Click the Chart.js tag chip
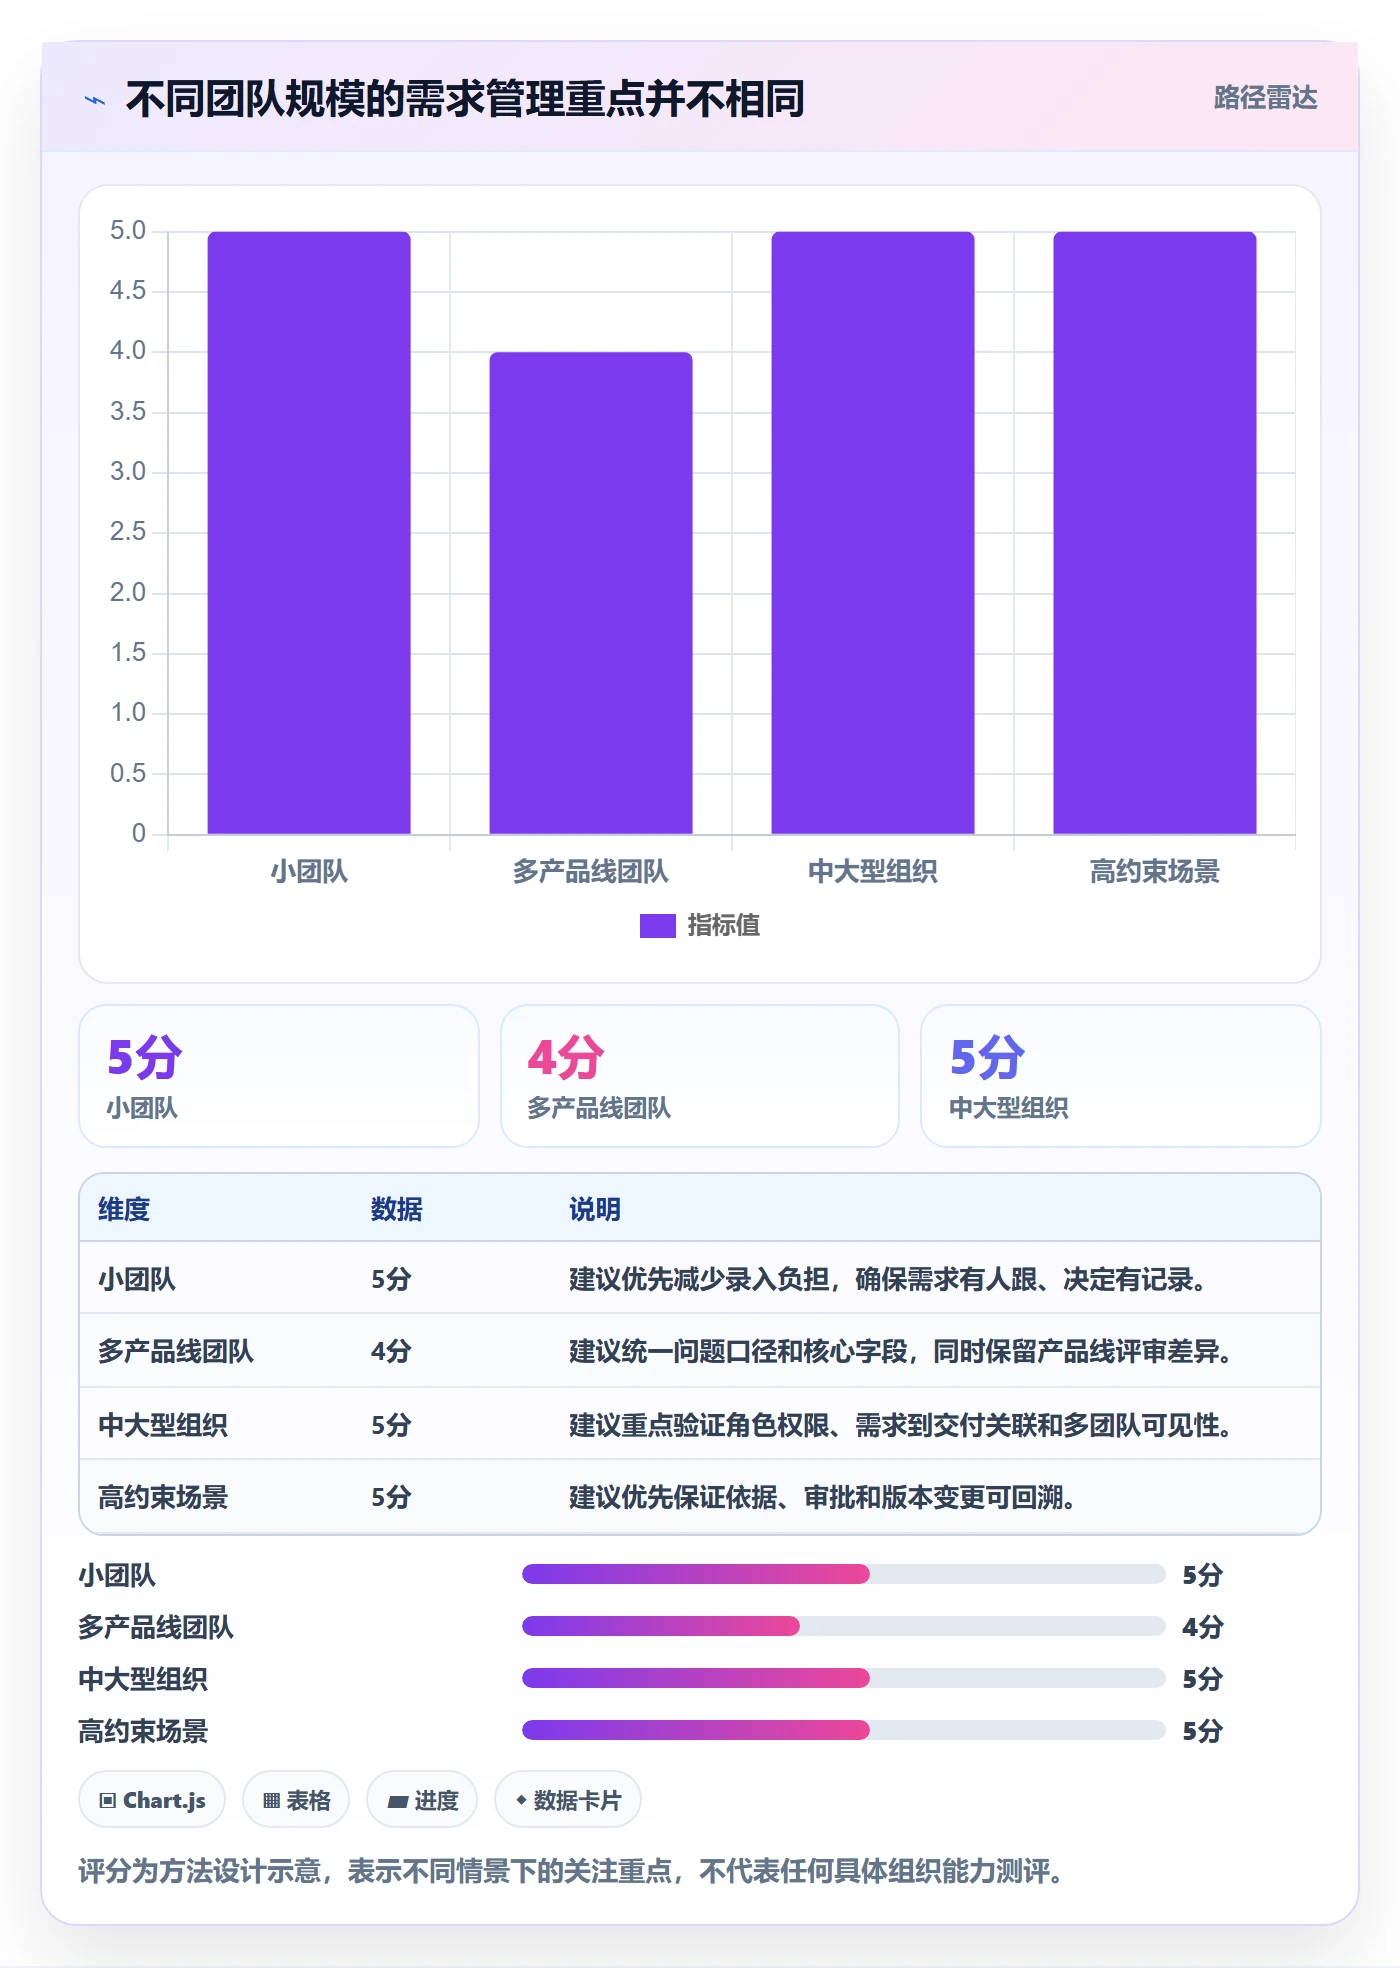Viewport: 1400px width, 1968px height. pos(152,1800)
